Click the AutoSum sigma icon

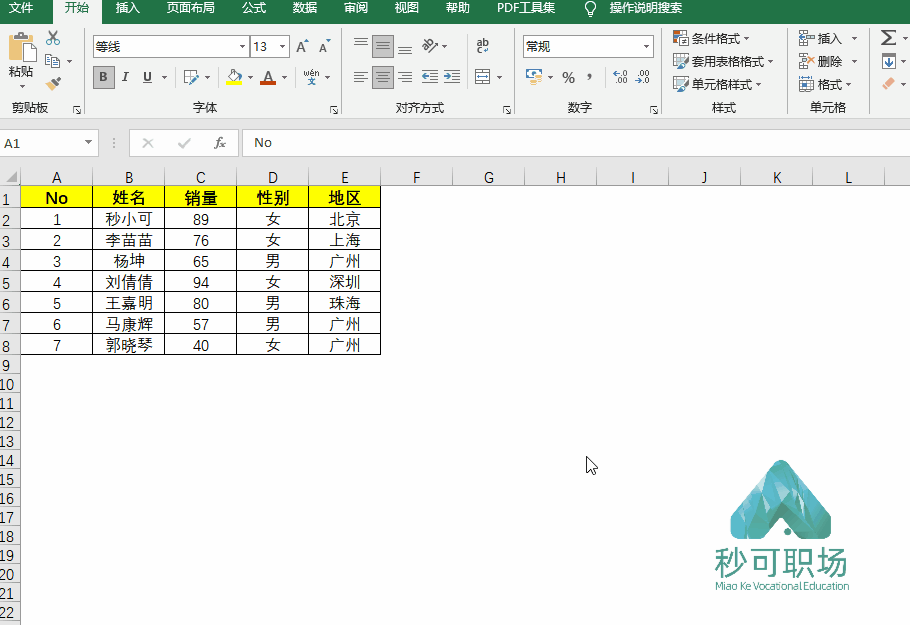pyautogui.click(x=888, y=38)
